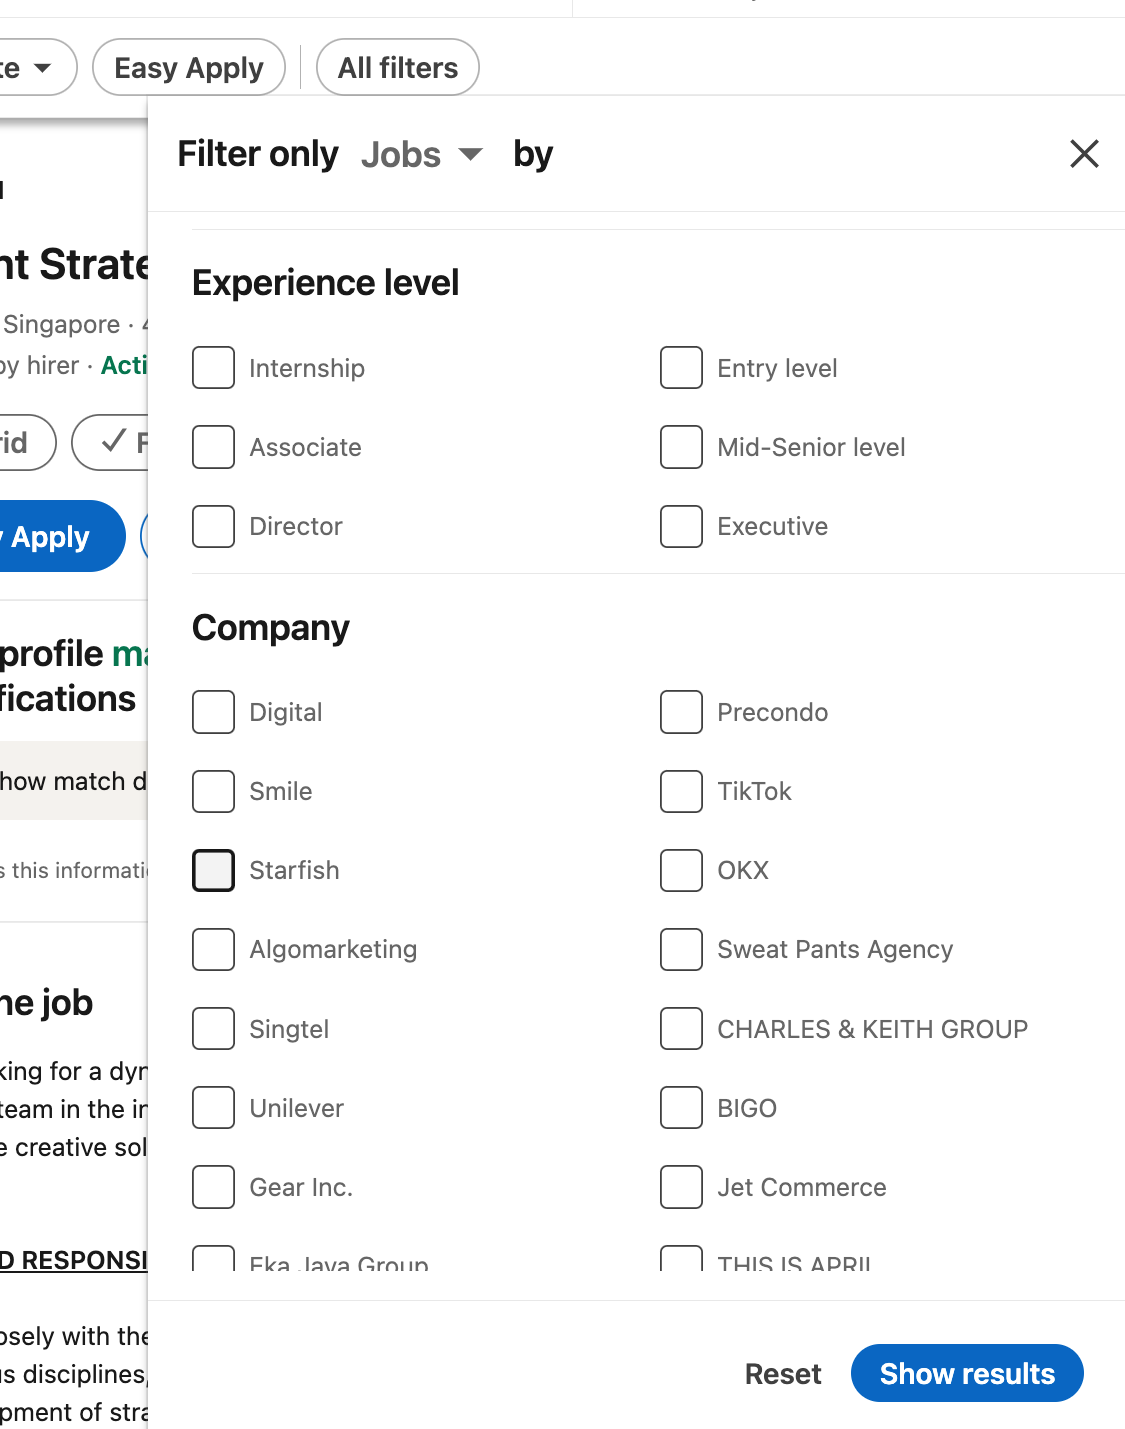Screen dimensions: 1125x1429
Task: Select Unilever in the Company list
Action: 213,1107
